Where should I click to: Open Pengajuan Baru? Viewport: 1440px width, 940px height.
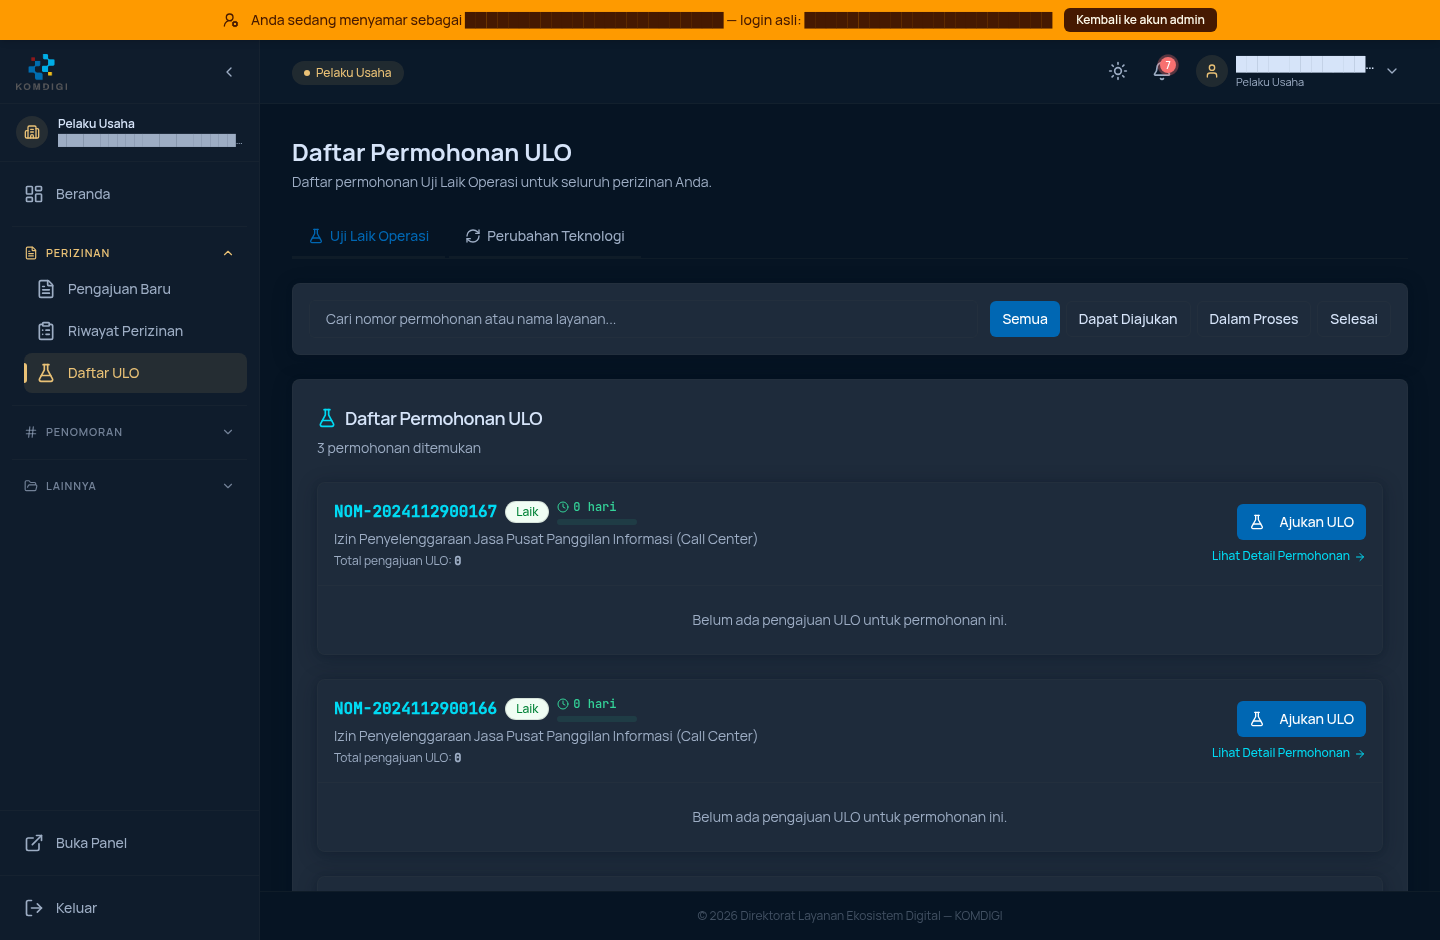point(135,289)
